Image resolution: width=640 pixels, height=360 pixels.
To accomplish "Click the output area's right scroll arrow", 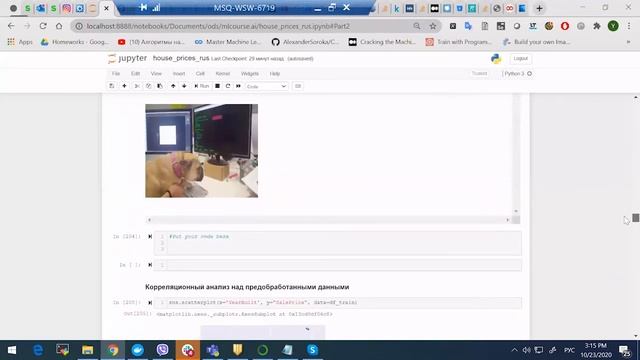I will [x=508, y=220].
